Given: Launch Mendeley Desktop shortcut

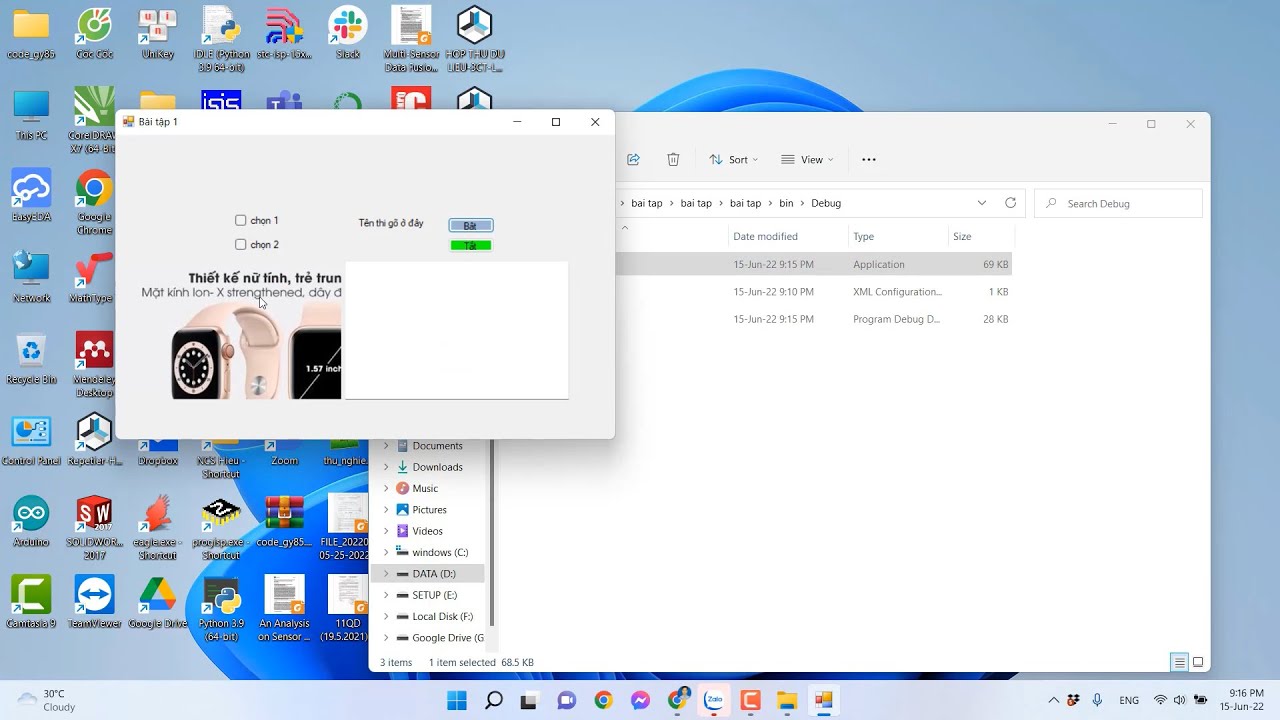Looking at the screenshot, I should (94, 364).
